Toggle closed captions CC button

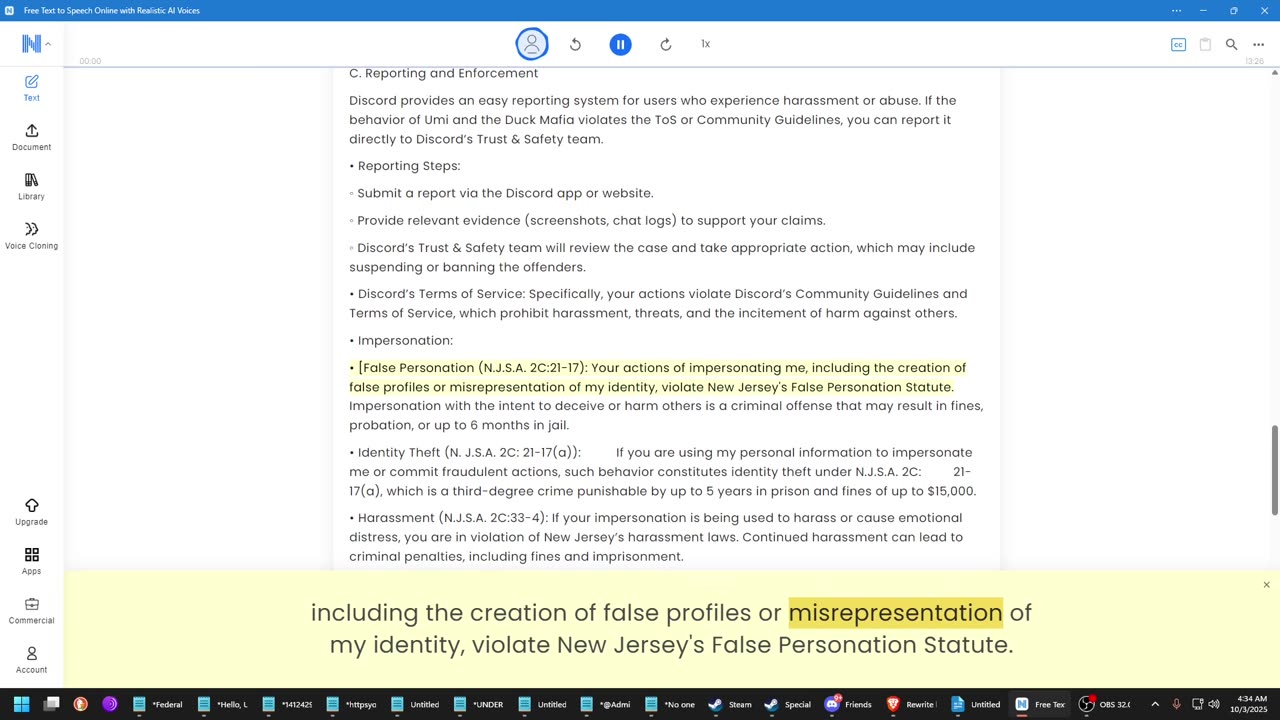(x=1178, y=44)
